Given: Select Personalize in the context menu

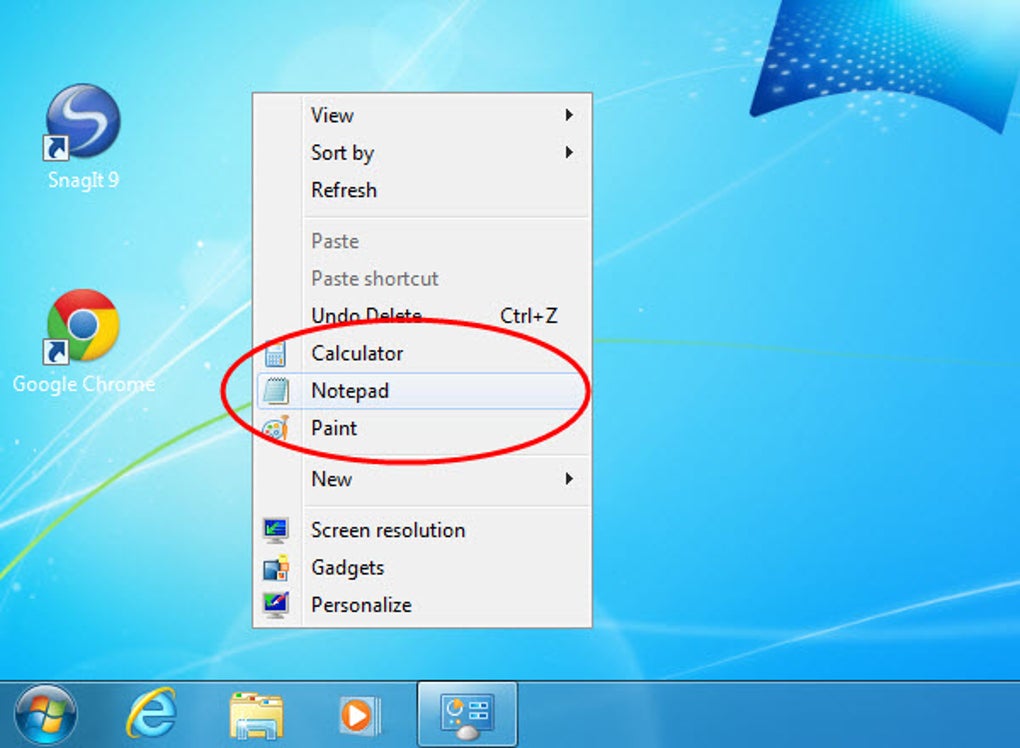Looking at the screenshot, I should [x=422, y=605].
